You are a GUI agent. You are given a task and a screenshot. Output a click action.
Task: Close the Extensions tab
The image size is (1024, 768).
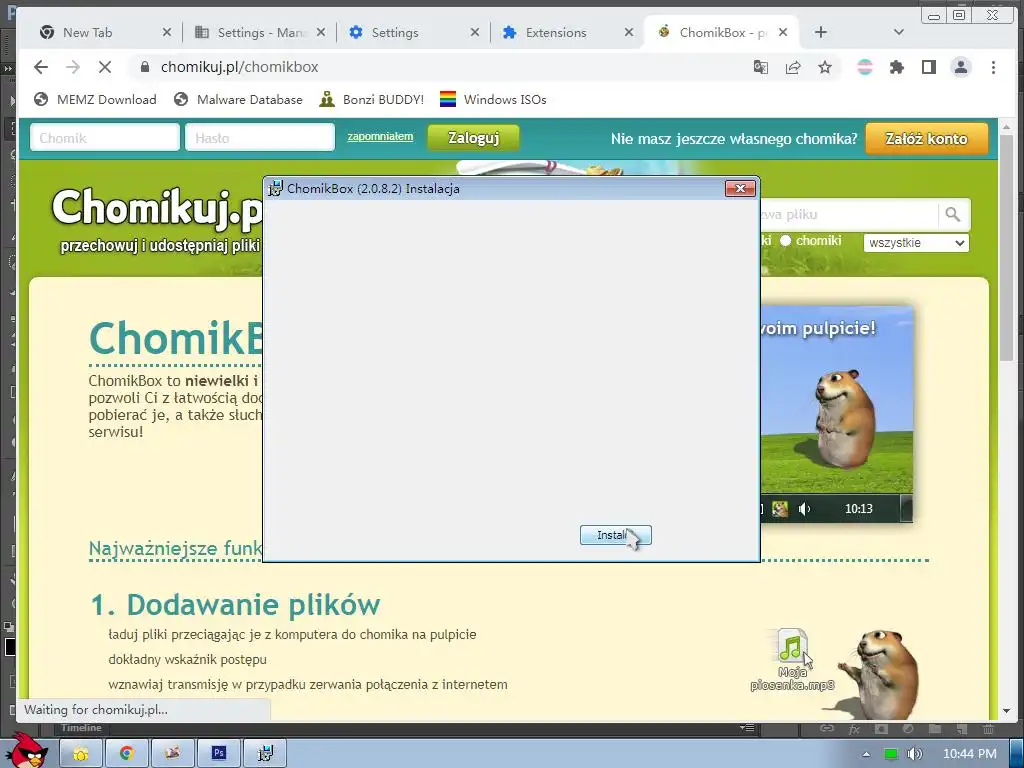(628, 32)
